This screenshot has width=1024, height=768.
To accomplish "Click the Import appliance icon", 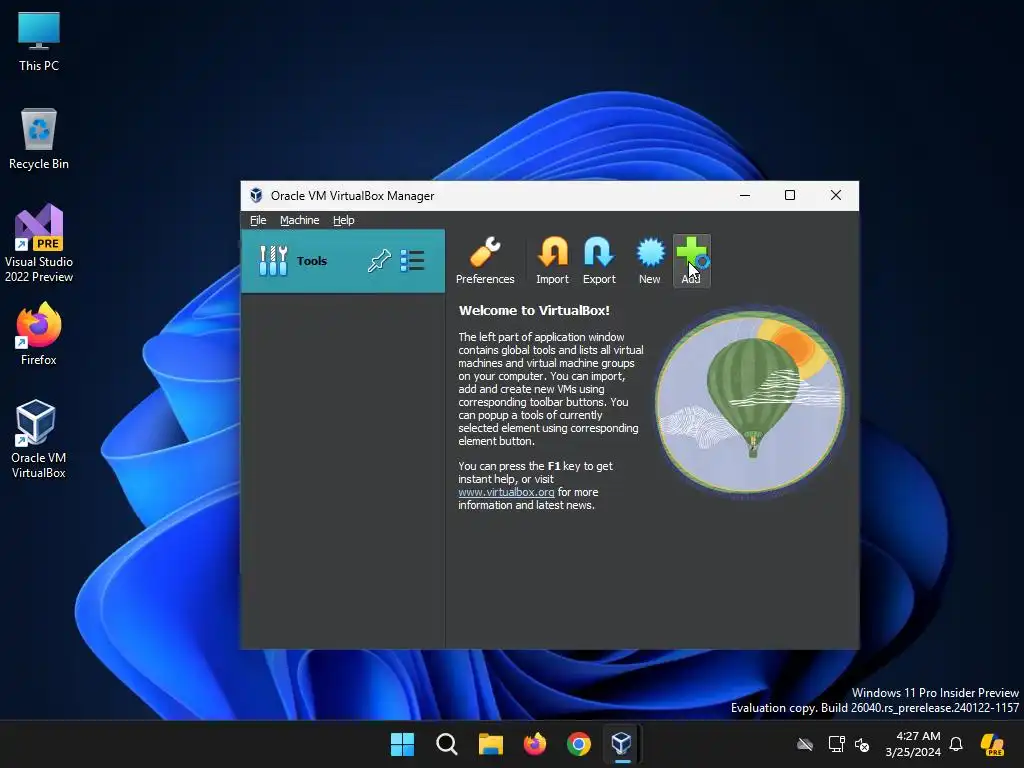I will (x=552, y=261).
